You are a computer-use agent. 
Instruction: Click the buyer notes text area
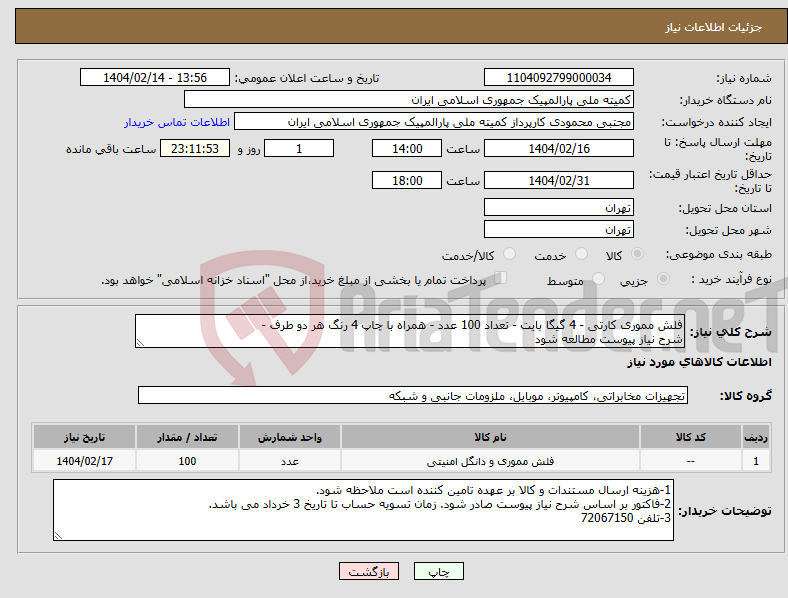tap(363, 510)
